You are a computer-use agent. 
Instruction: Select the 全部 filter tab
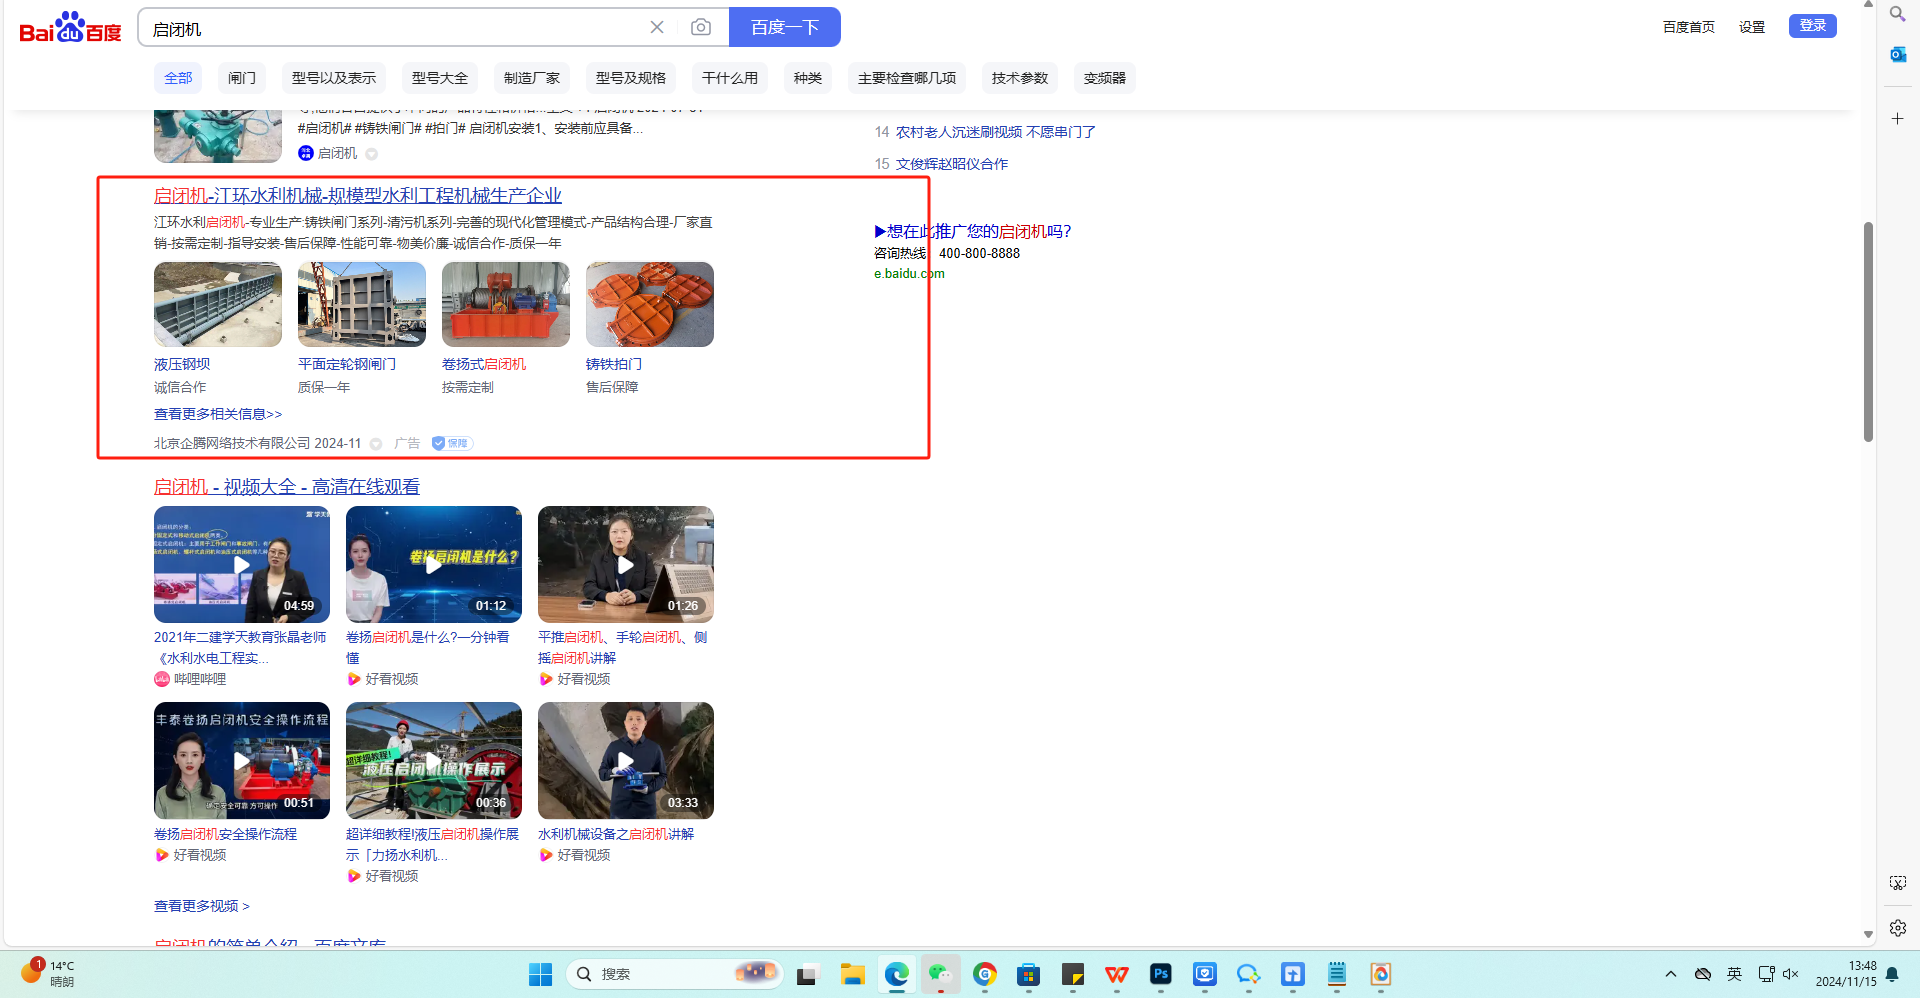tap(178, 78)
